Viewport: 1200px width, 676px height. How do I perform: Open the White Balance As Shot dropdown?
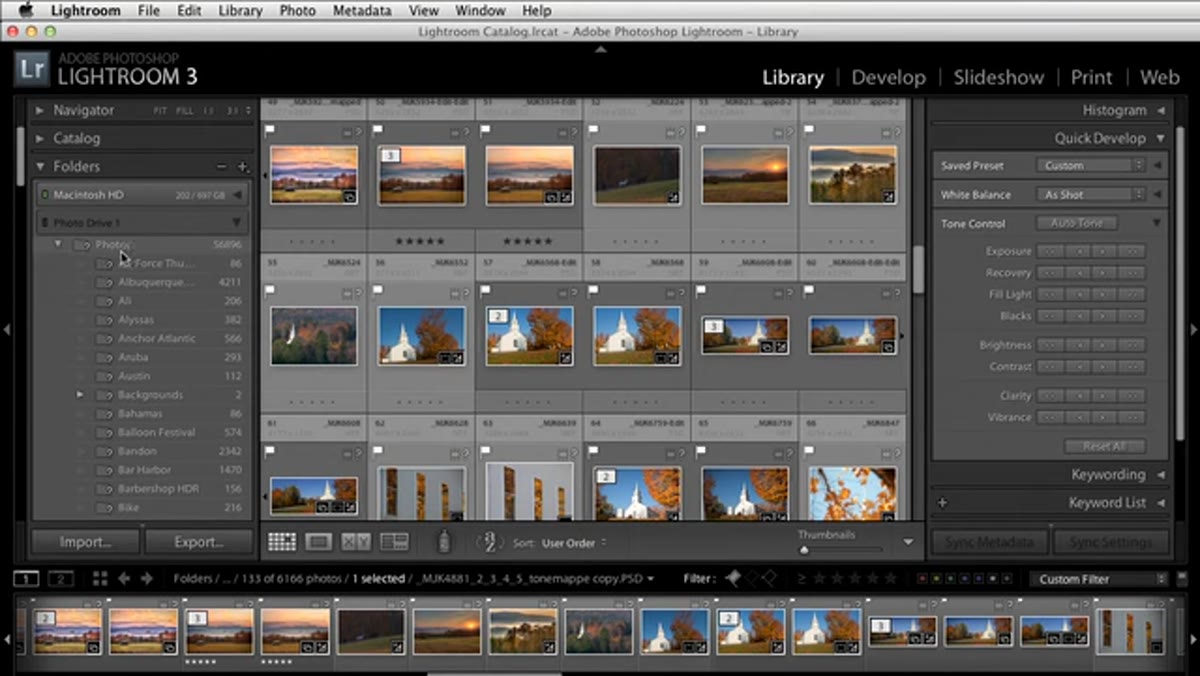tap(1090, 195)
